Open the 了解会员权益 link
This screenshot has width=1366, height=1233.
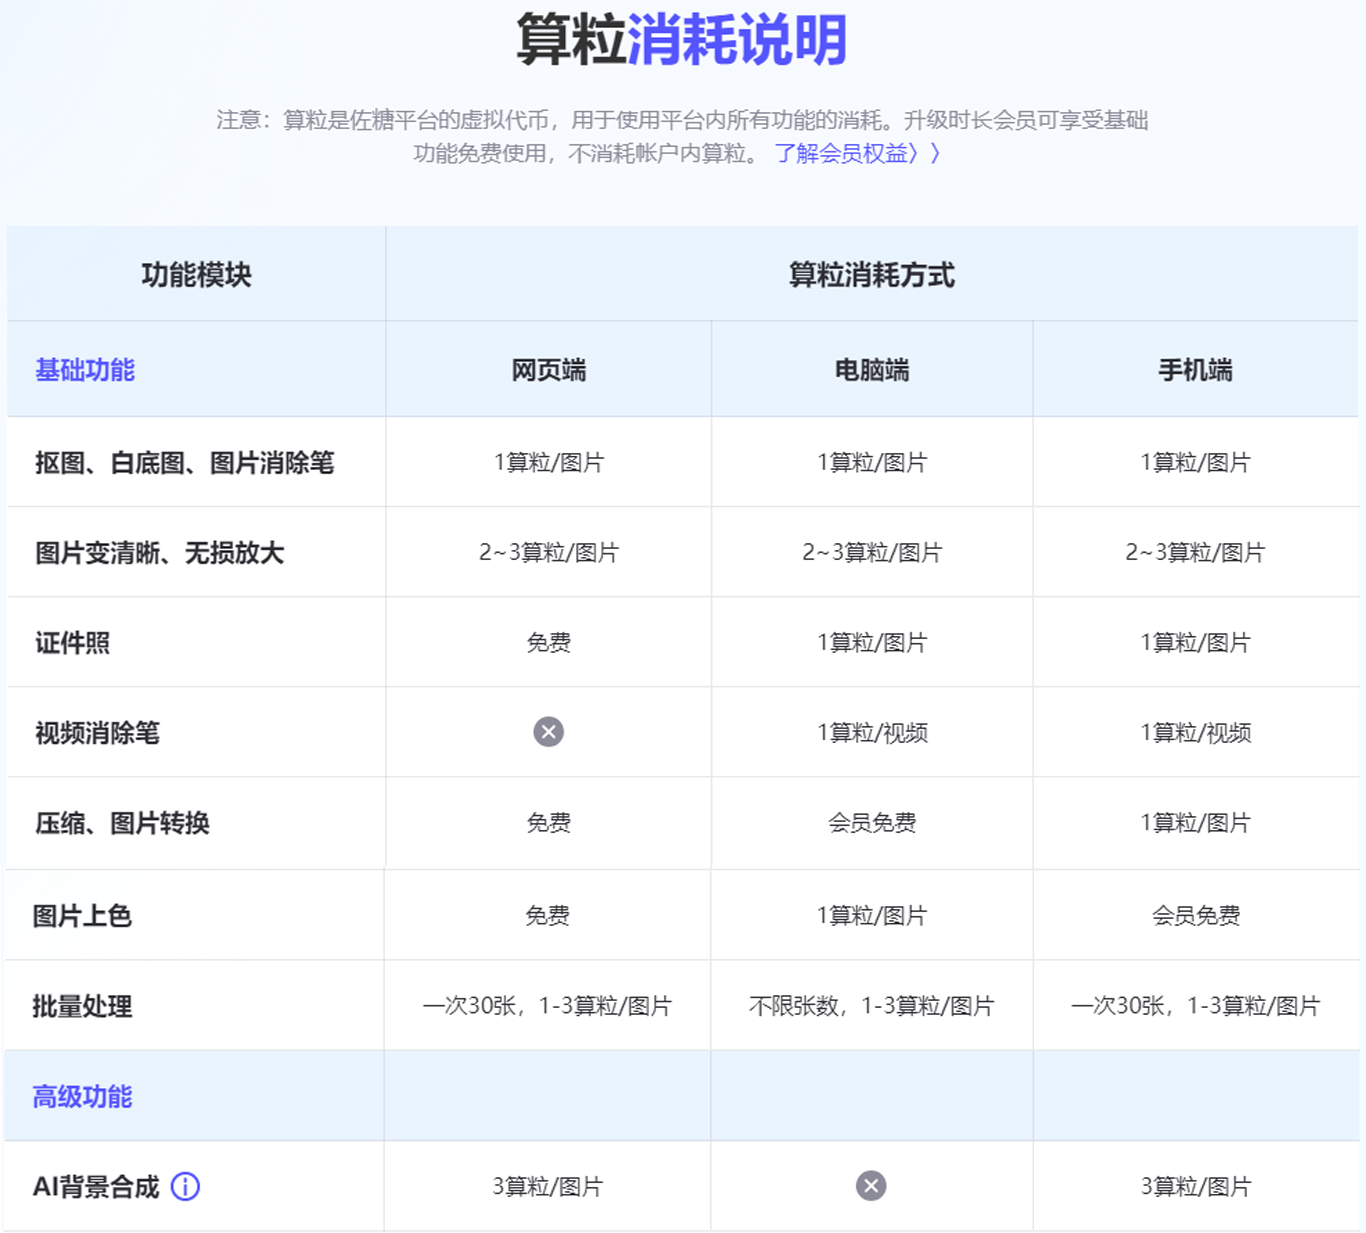coord(856,153)
